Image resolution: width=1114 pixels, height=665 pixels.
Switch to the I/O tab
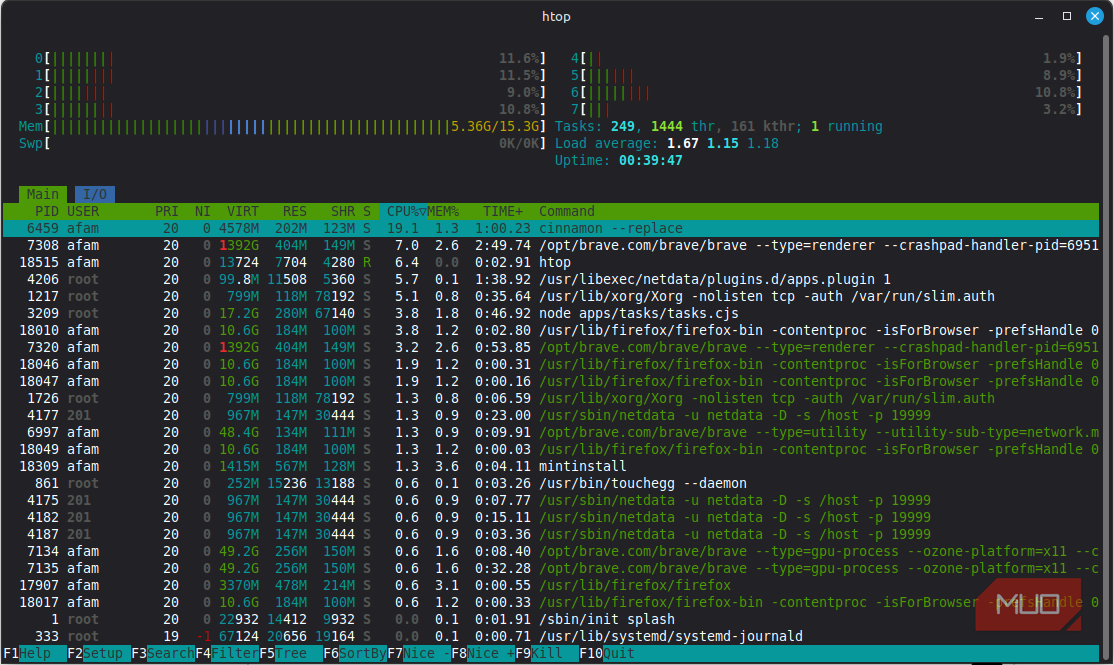click(x=94, y=194)
